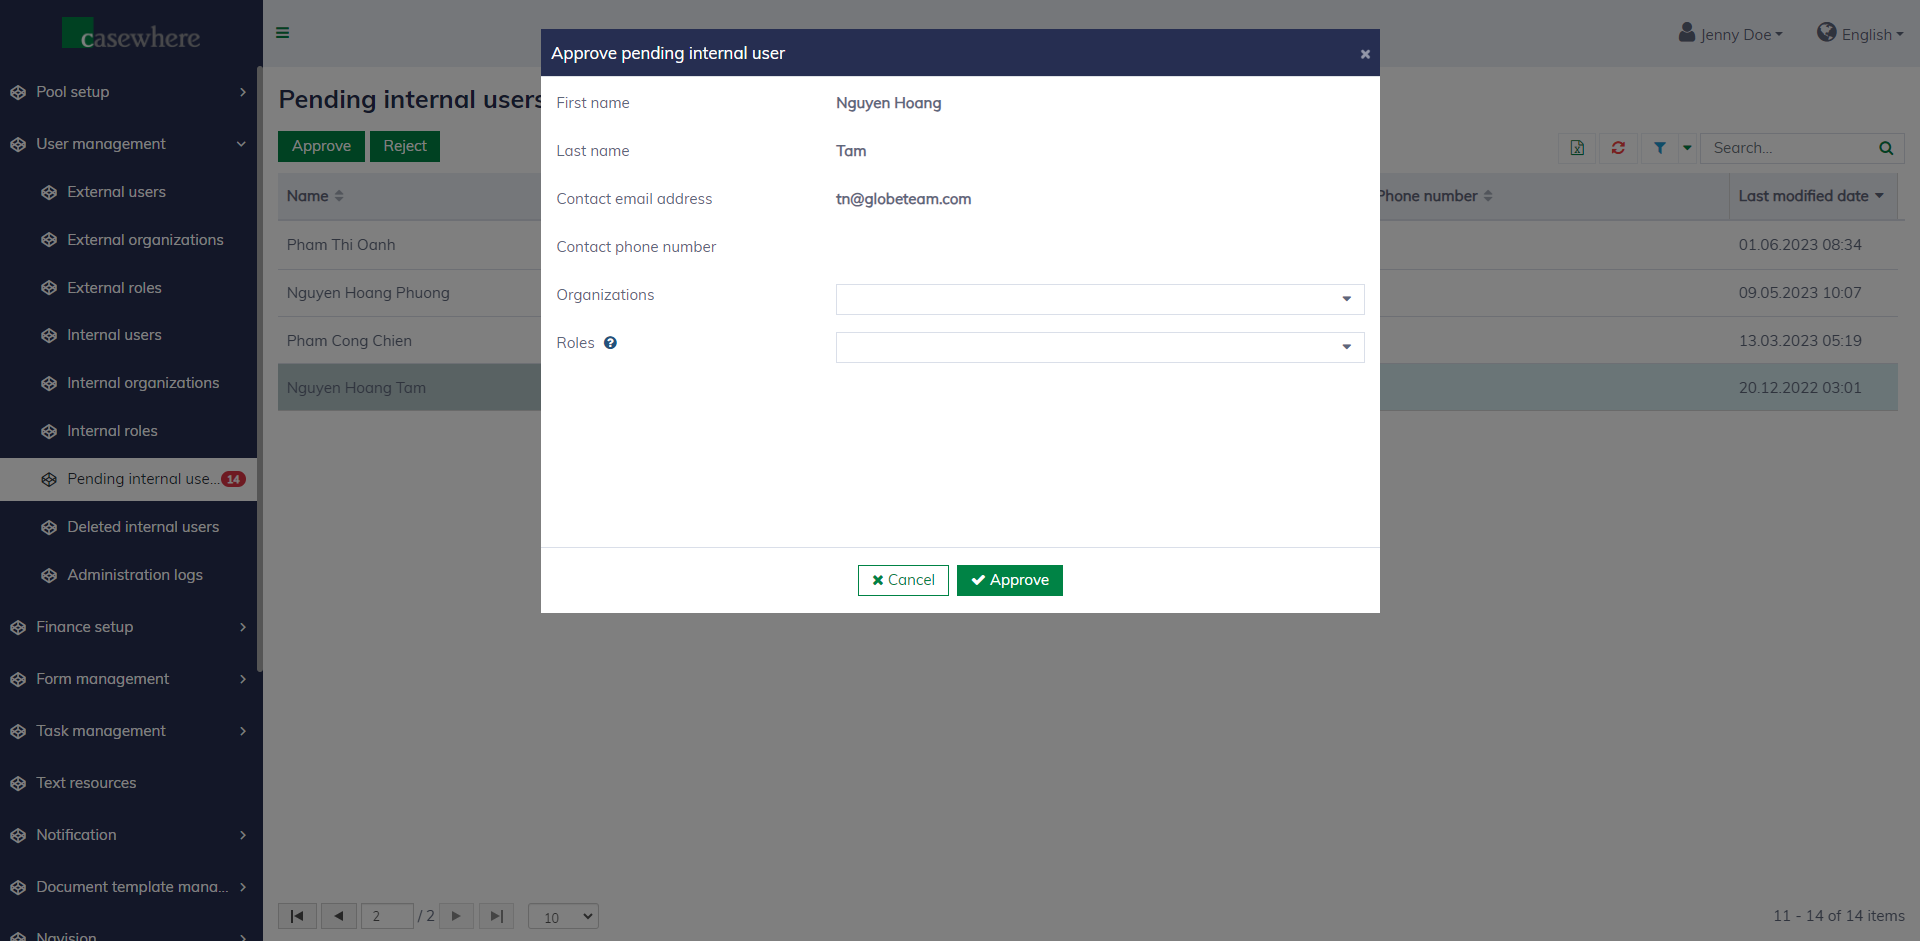
Task: Click the Roles help question mark icon
Action: coord(610,343)
